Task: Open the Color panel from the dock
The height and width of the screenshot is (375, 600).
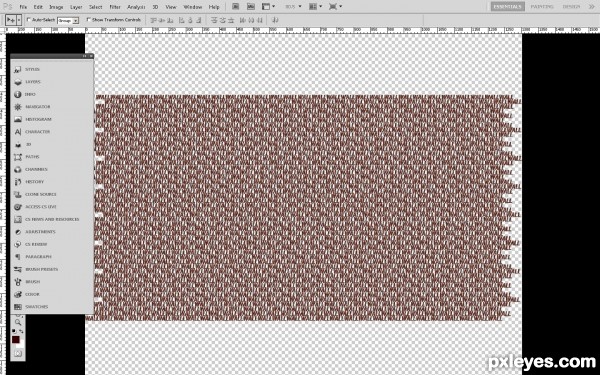Action: pyautogui.click(x=27, y=294)
